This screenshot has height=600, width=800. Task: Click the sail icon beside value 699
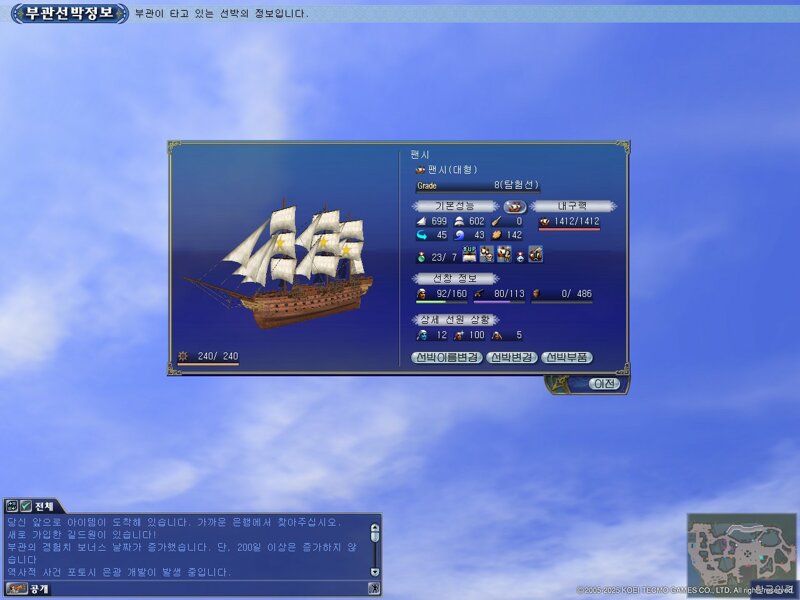(x=421, y=221)
